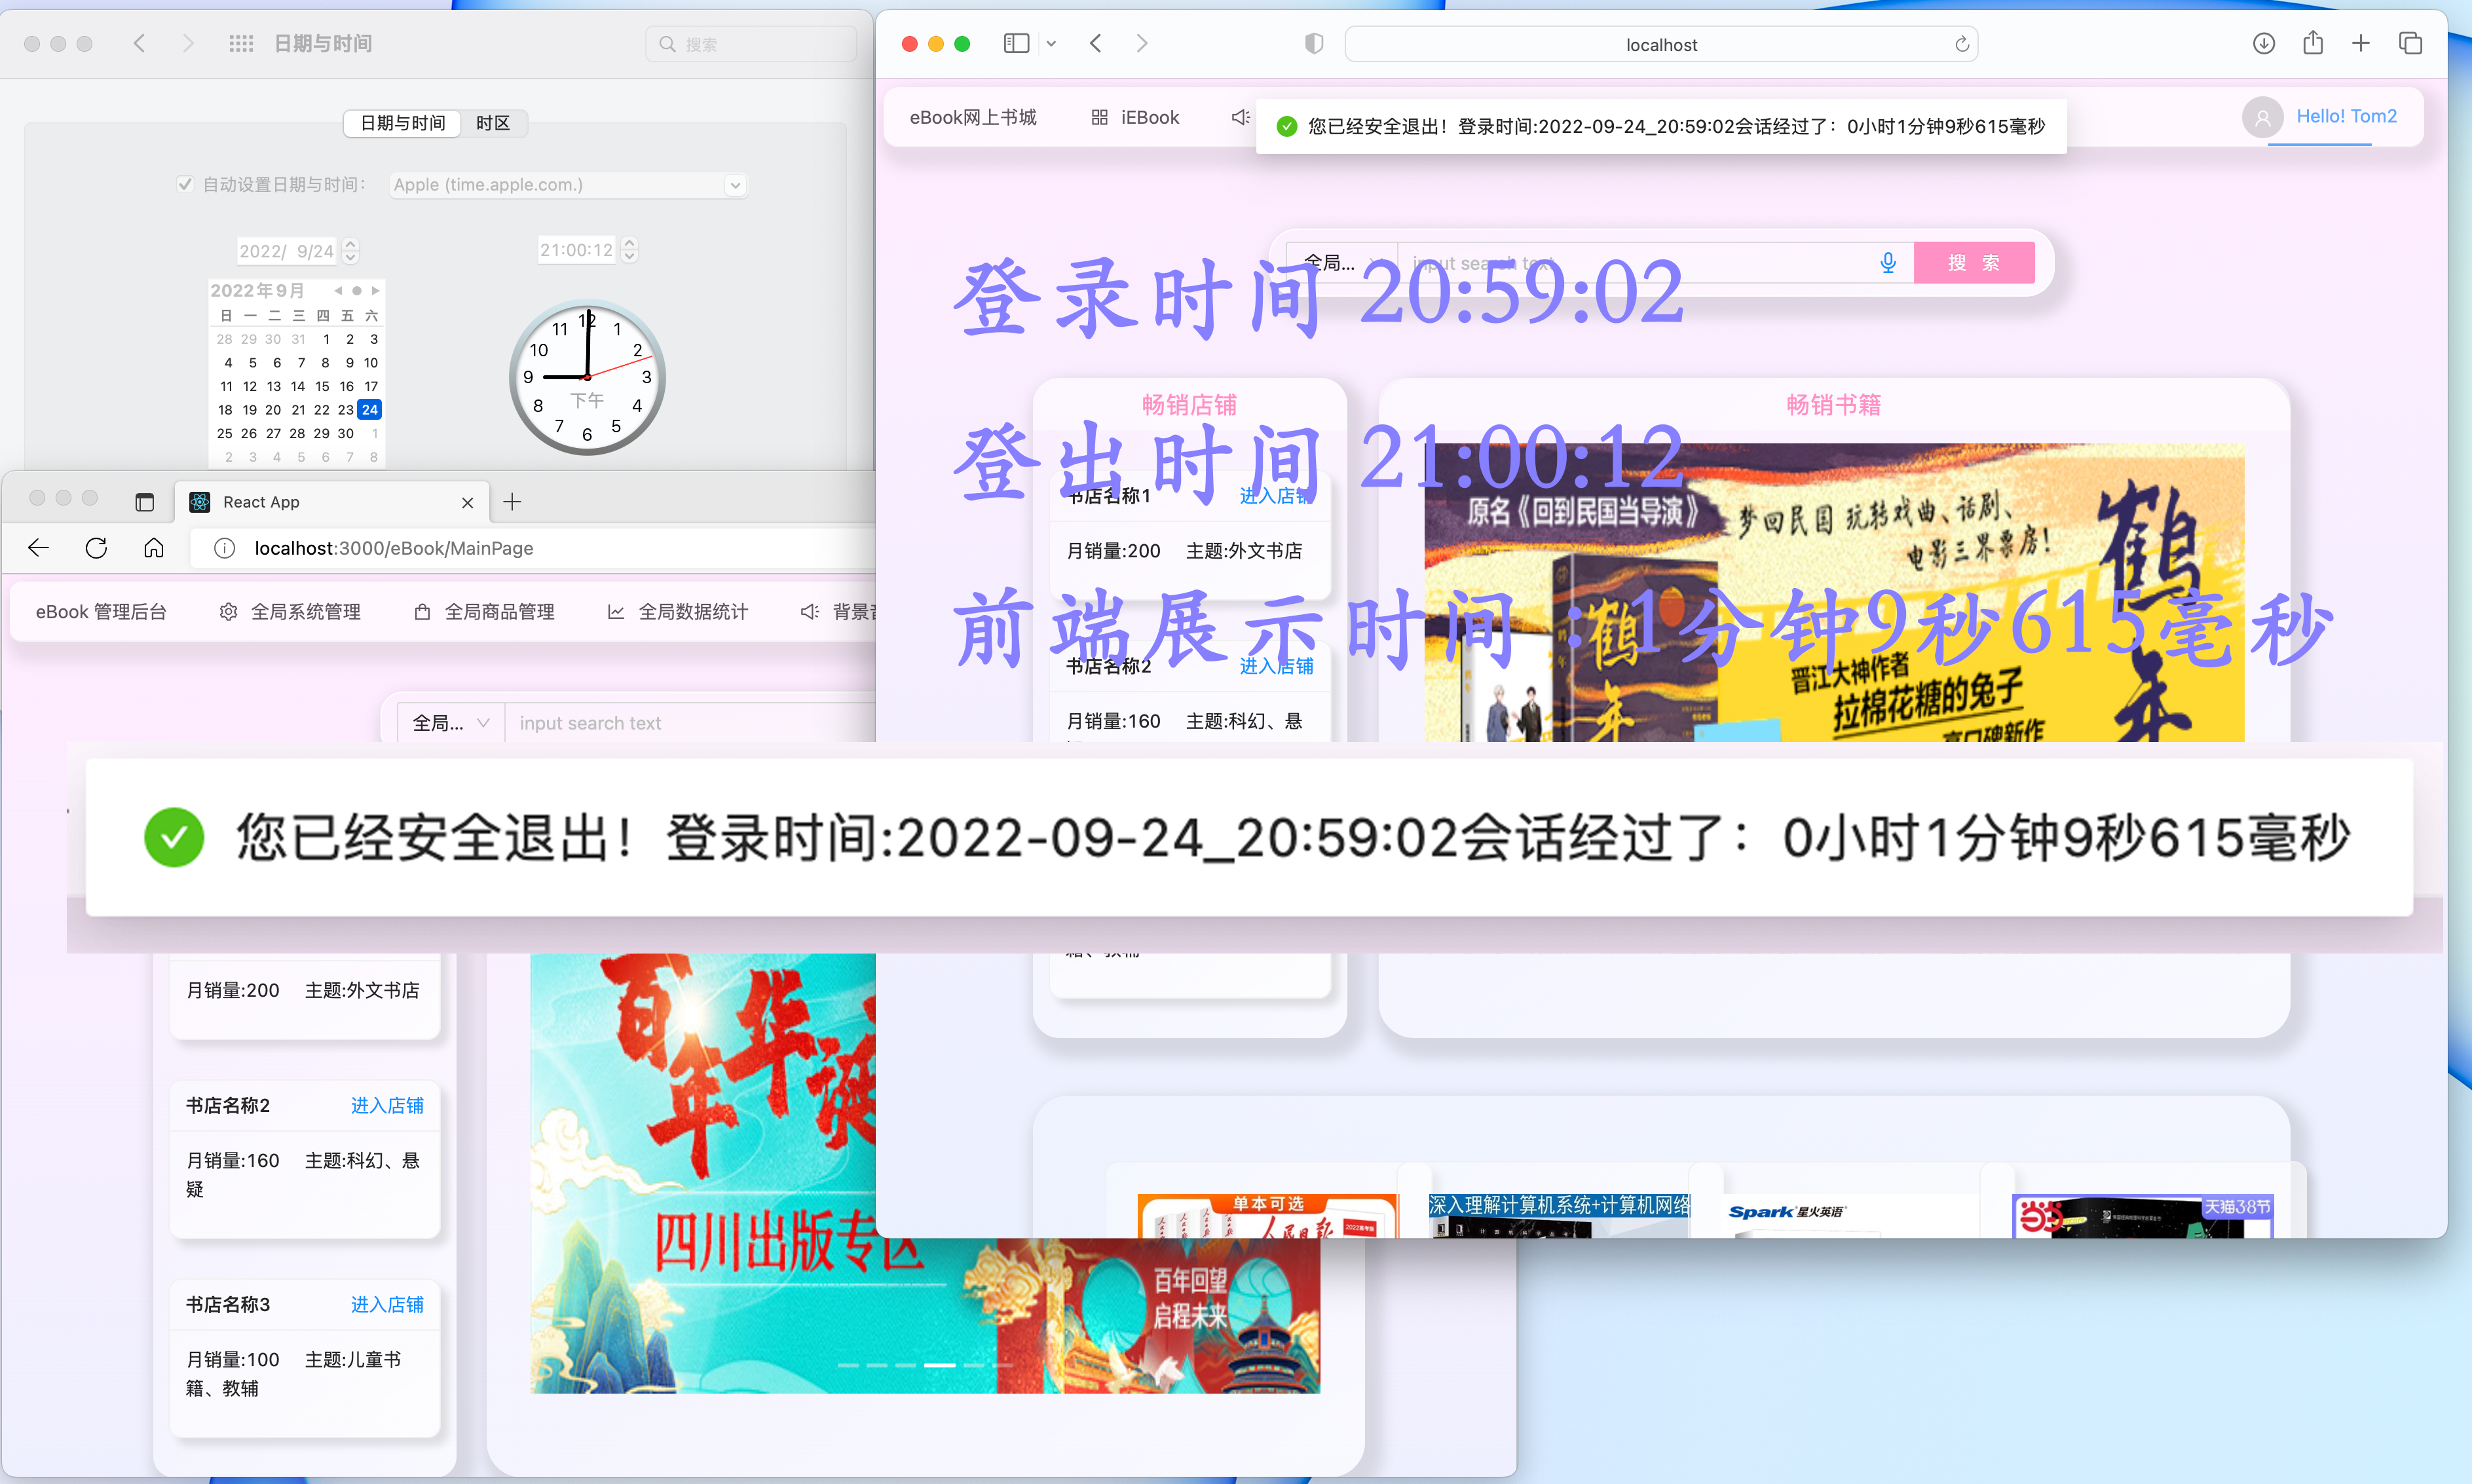Open the Apple (time.apple.com.) server dropdown

click(x=735, y=185)
